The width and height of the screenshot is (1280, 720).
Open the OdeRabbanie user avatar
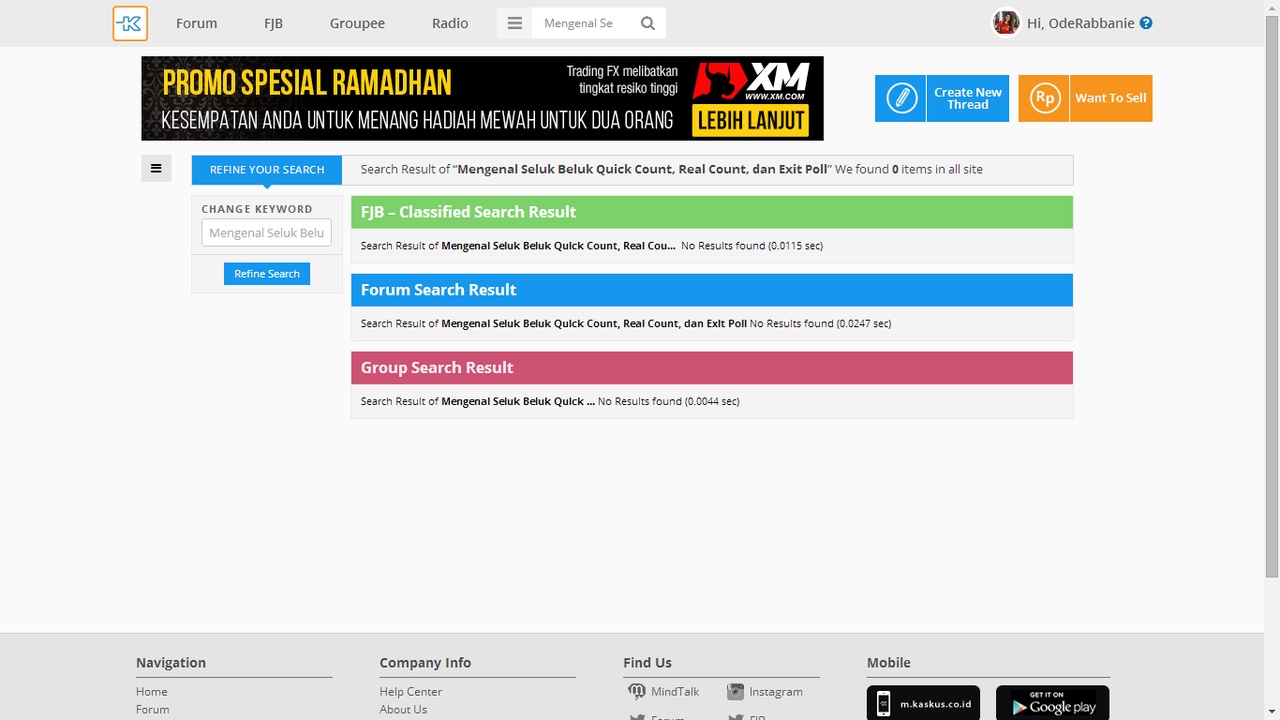pos(1005,22)
